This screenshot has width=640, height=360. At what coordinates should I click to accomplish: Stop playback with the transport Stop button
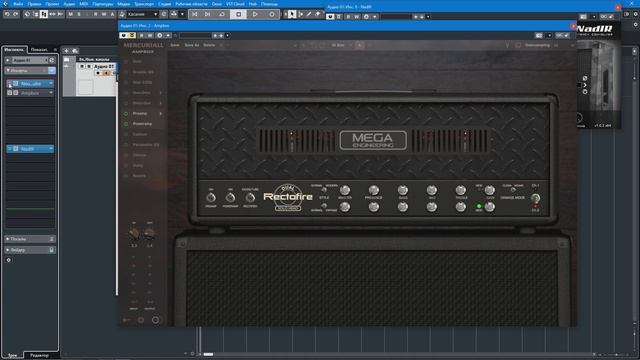point(238,14)
